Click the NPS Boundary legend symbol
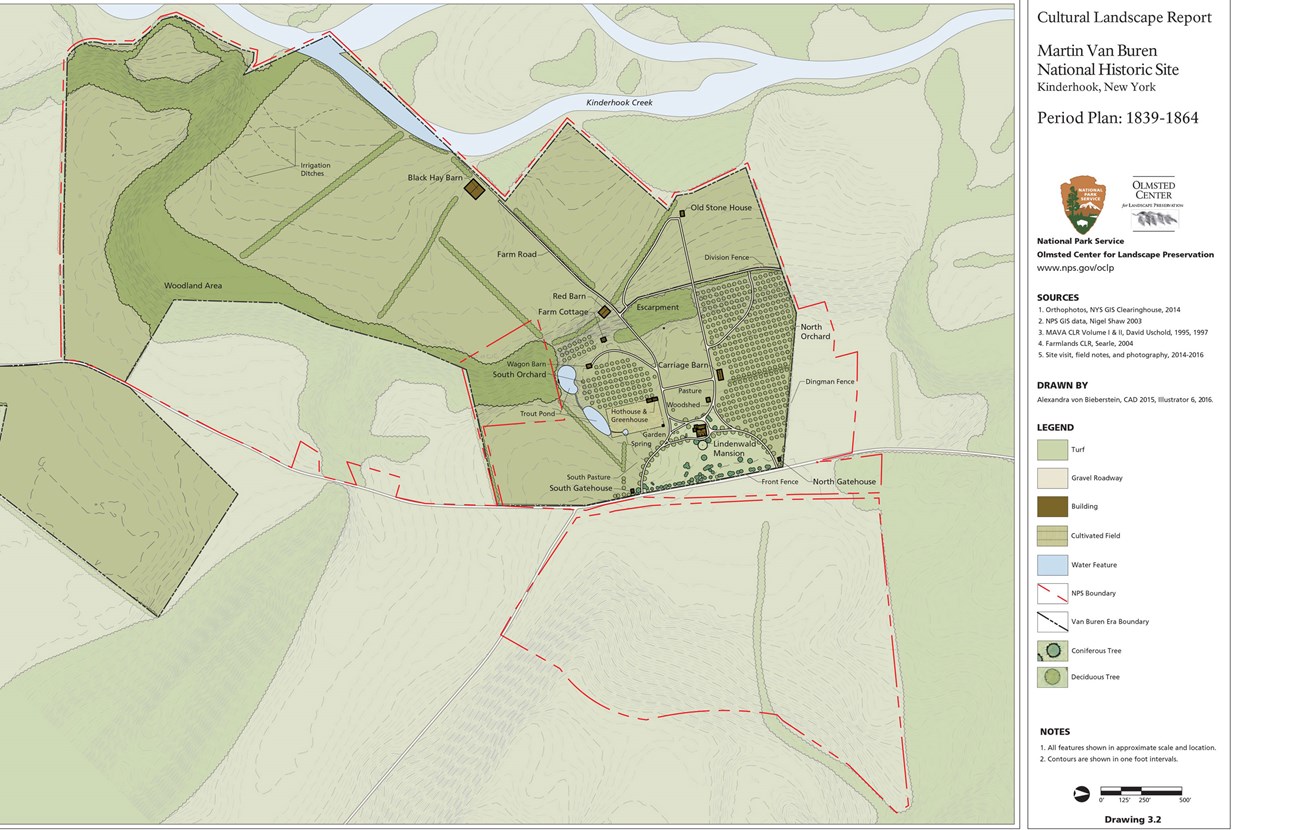Screen dimensions: 1300x830 click(1052, 593)
